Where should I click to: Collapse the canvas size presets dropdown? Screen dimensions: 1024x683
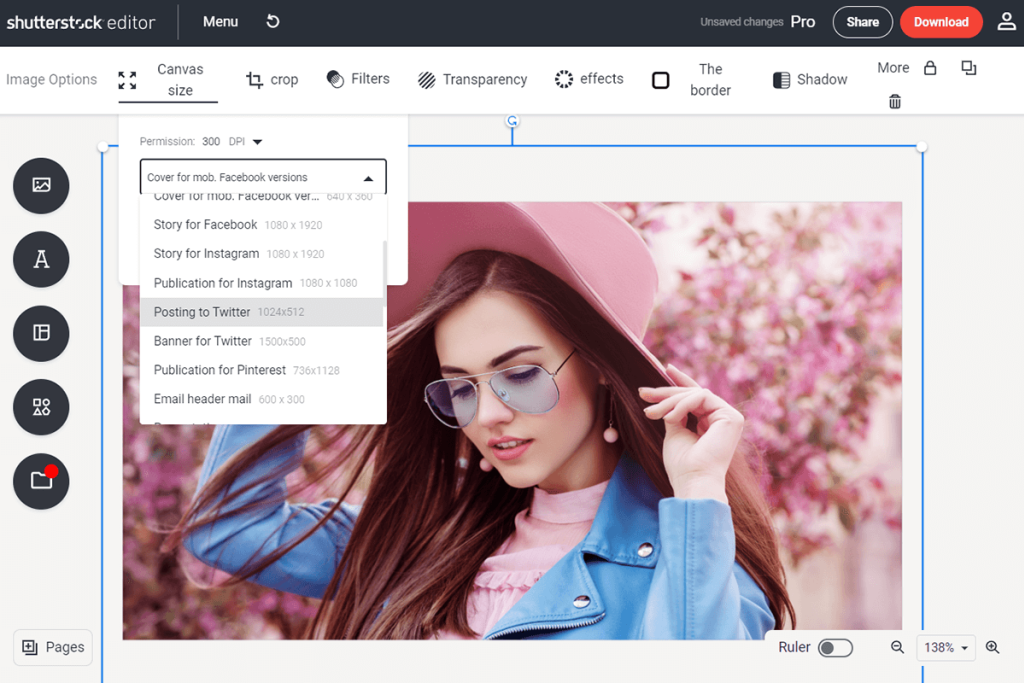370,176
